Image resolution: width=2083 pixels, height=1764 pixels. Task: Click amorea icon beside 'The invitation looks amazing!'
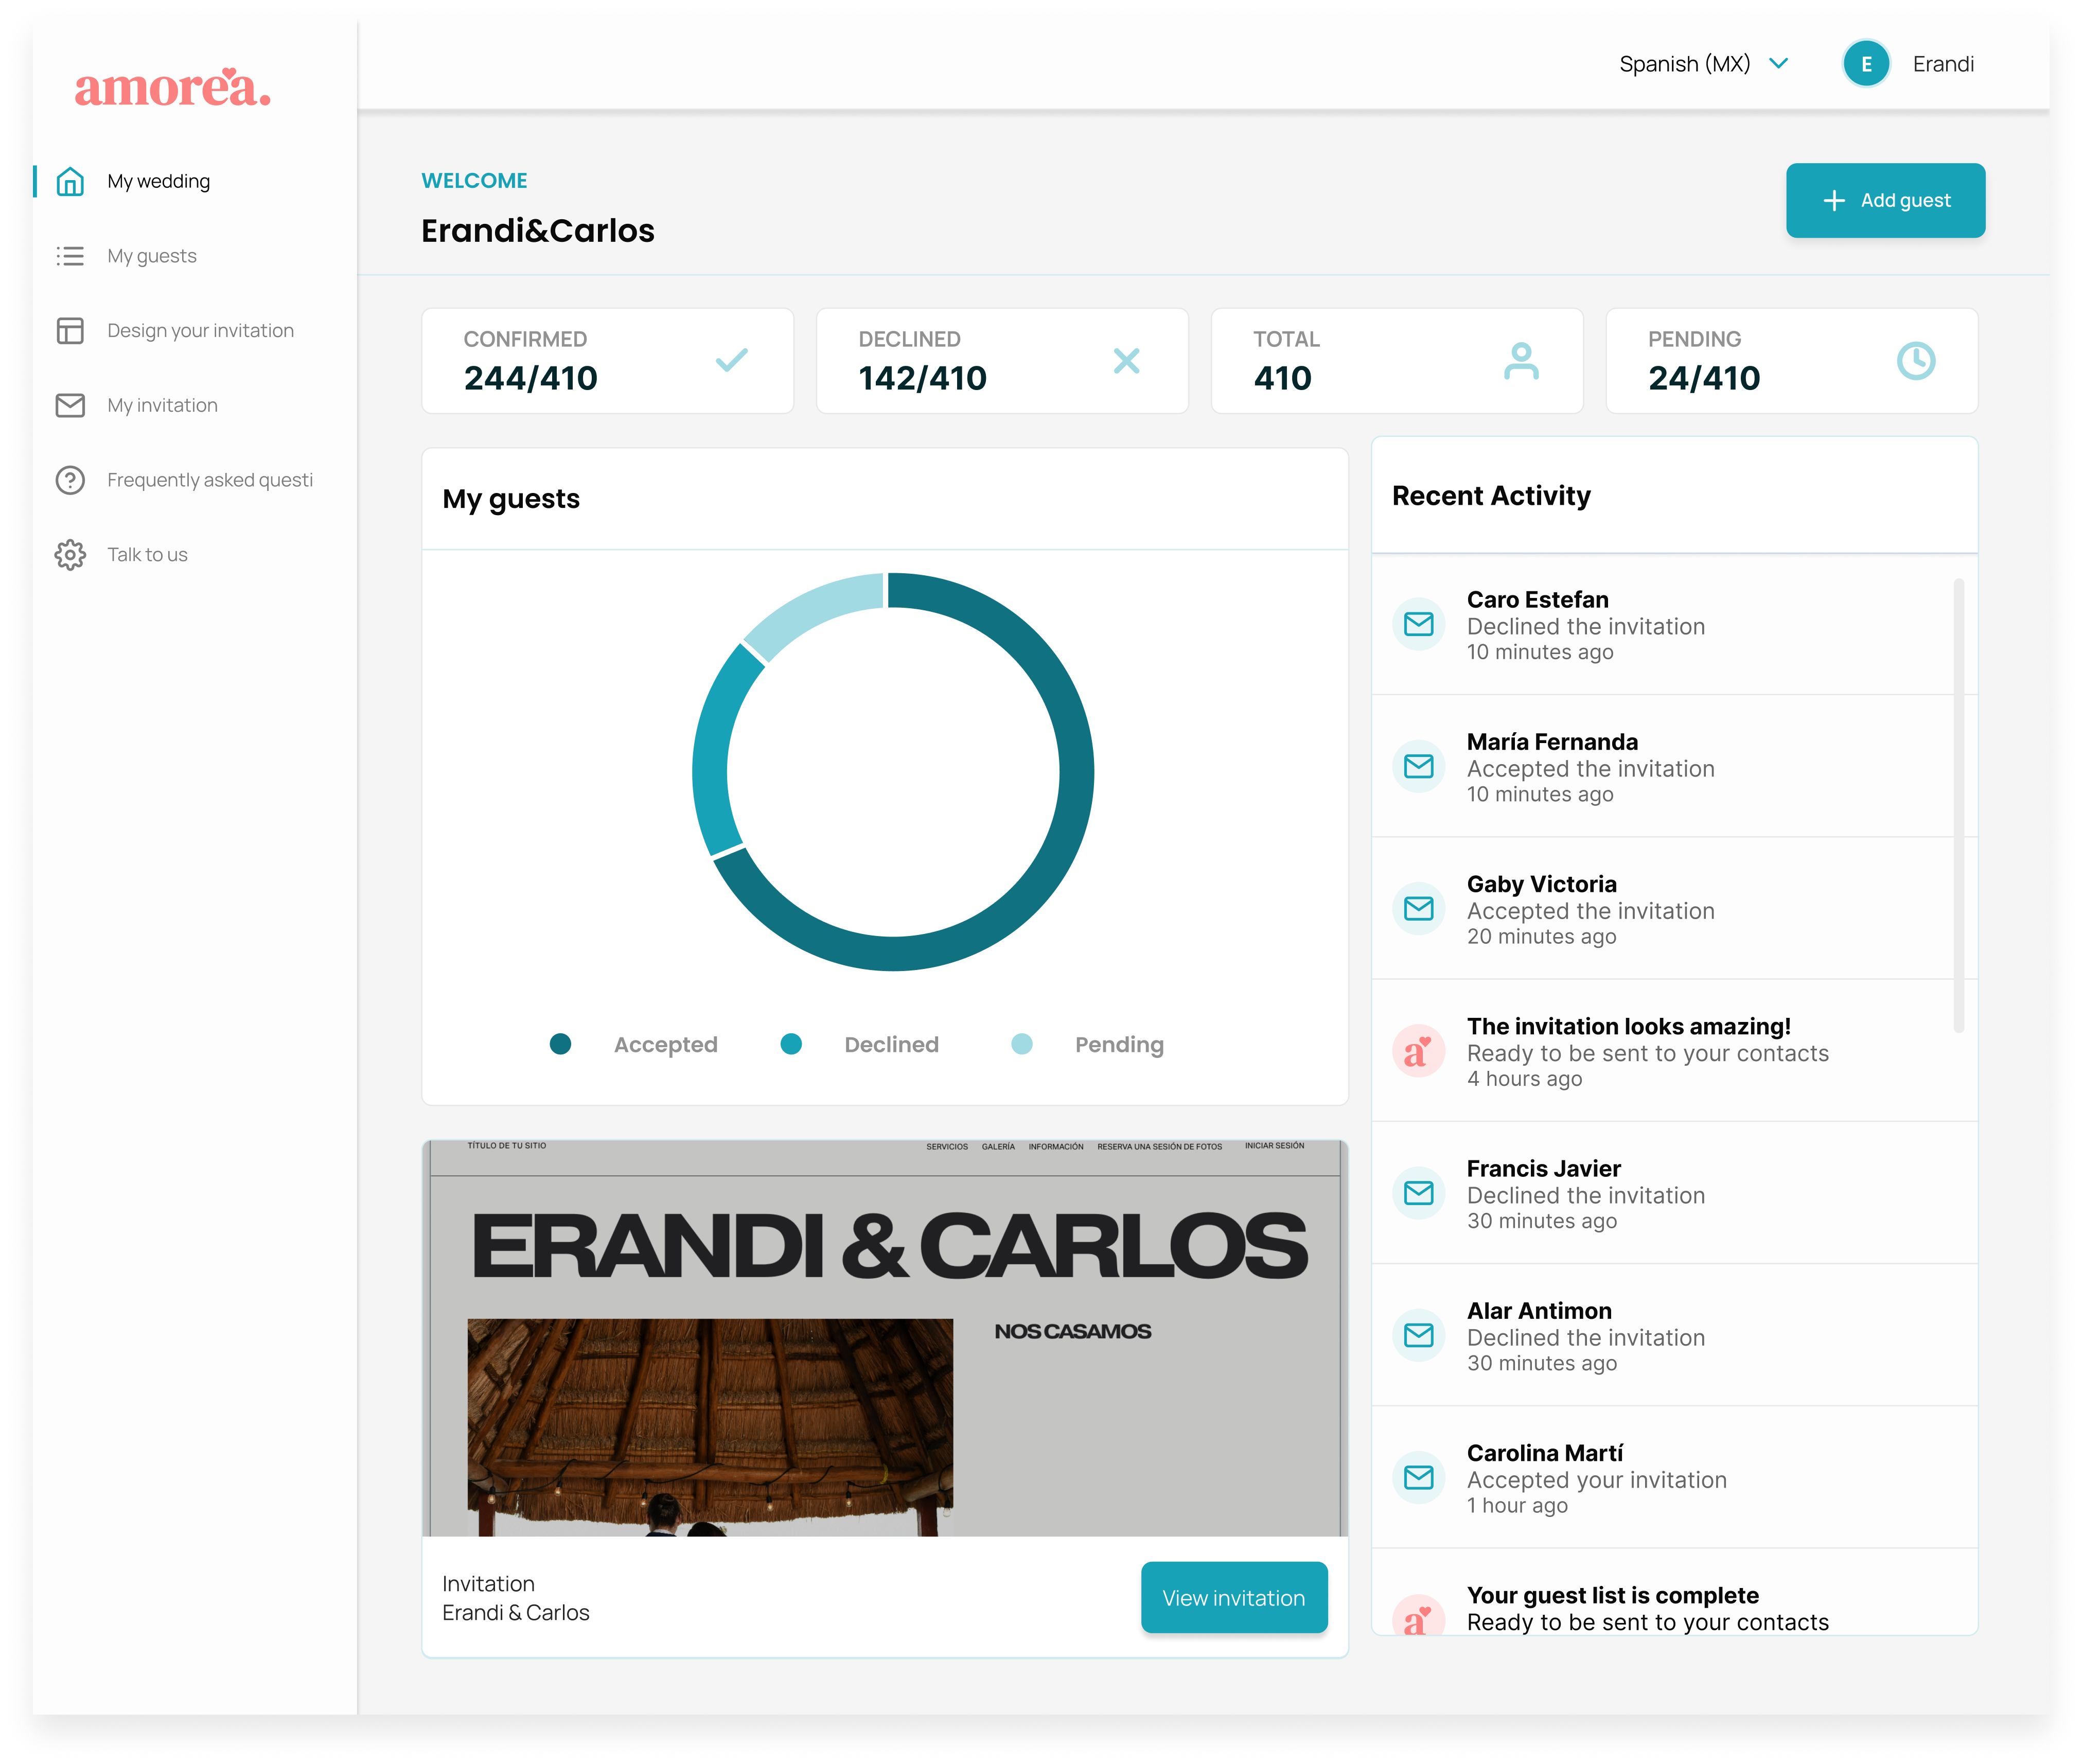coord(1419,1051)
